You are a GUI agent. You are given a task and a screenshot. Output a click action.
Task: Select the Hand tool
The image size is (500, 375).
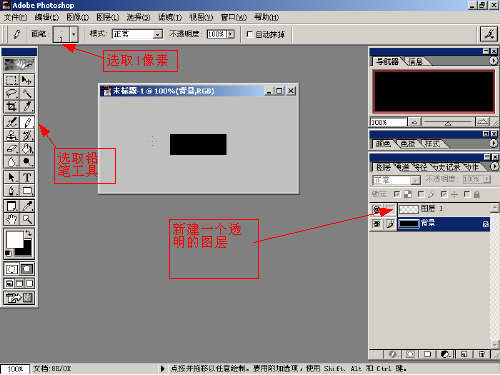pos(11,219)
